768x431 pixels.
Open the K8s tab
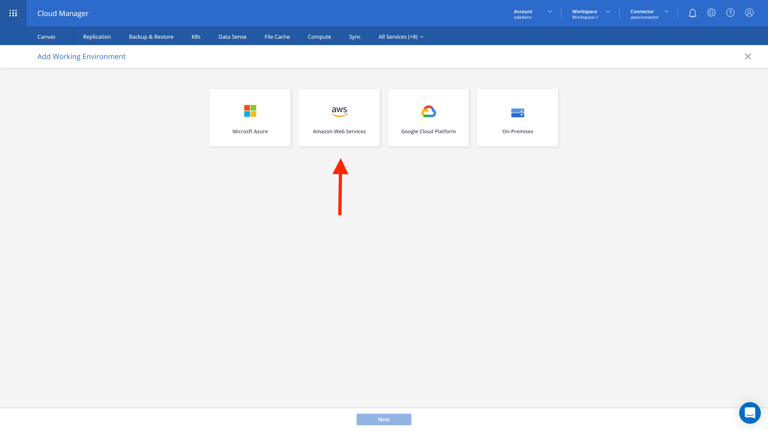pos(196,37)
